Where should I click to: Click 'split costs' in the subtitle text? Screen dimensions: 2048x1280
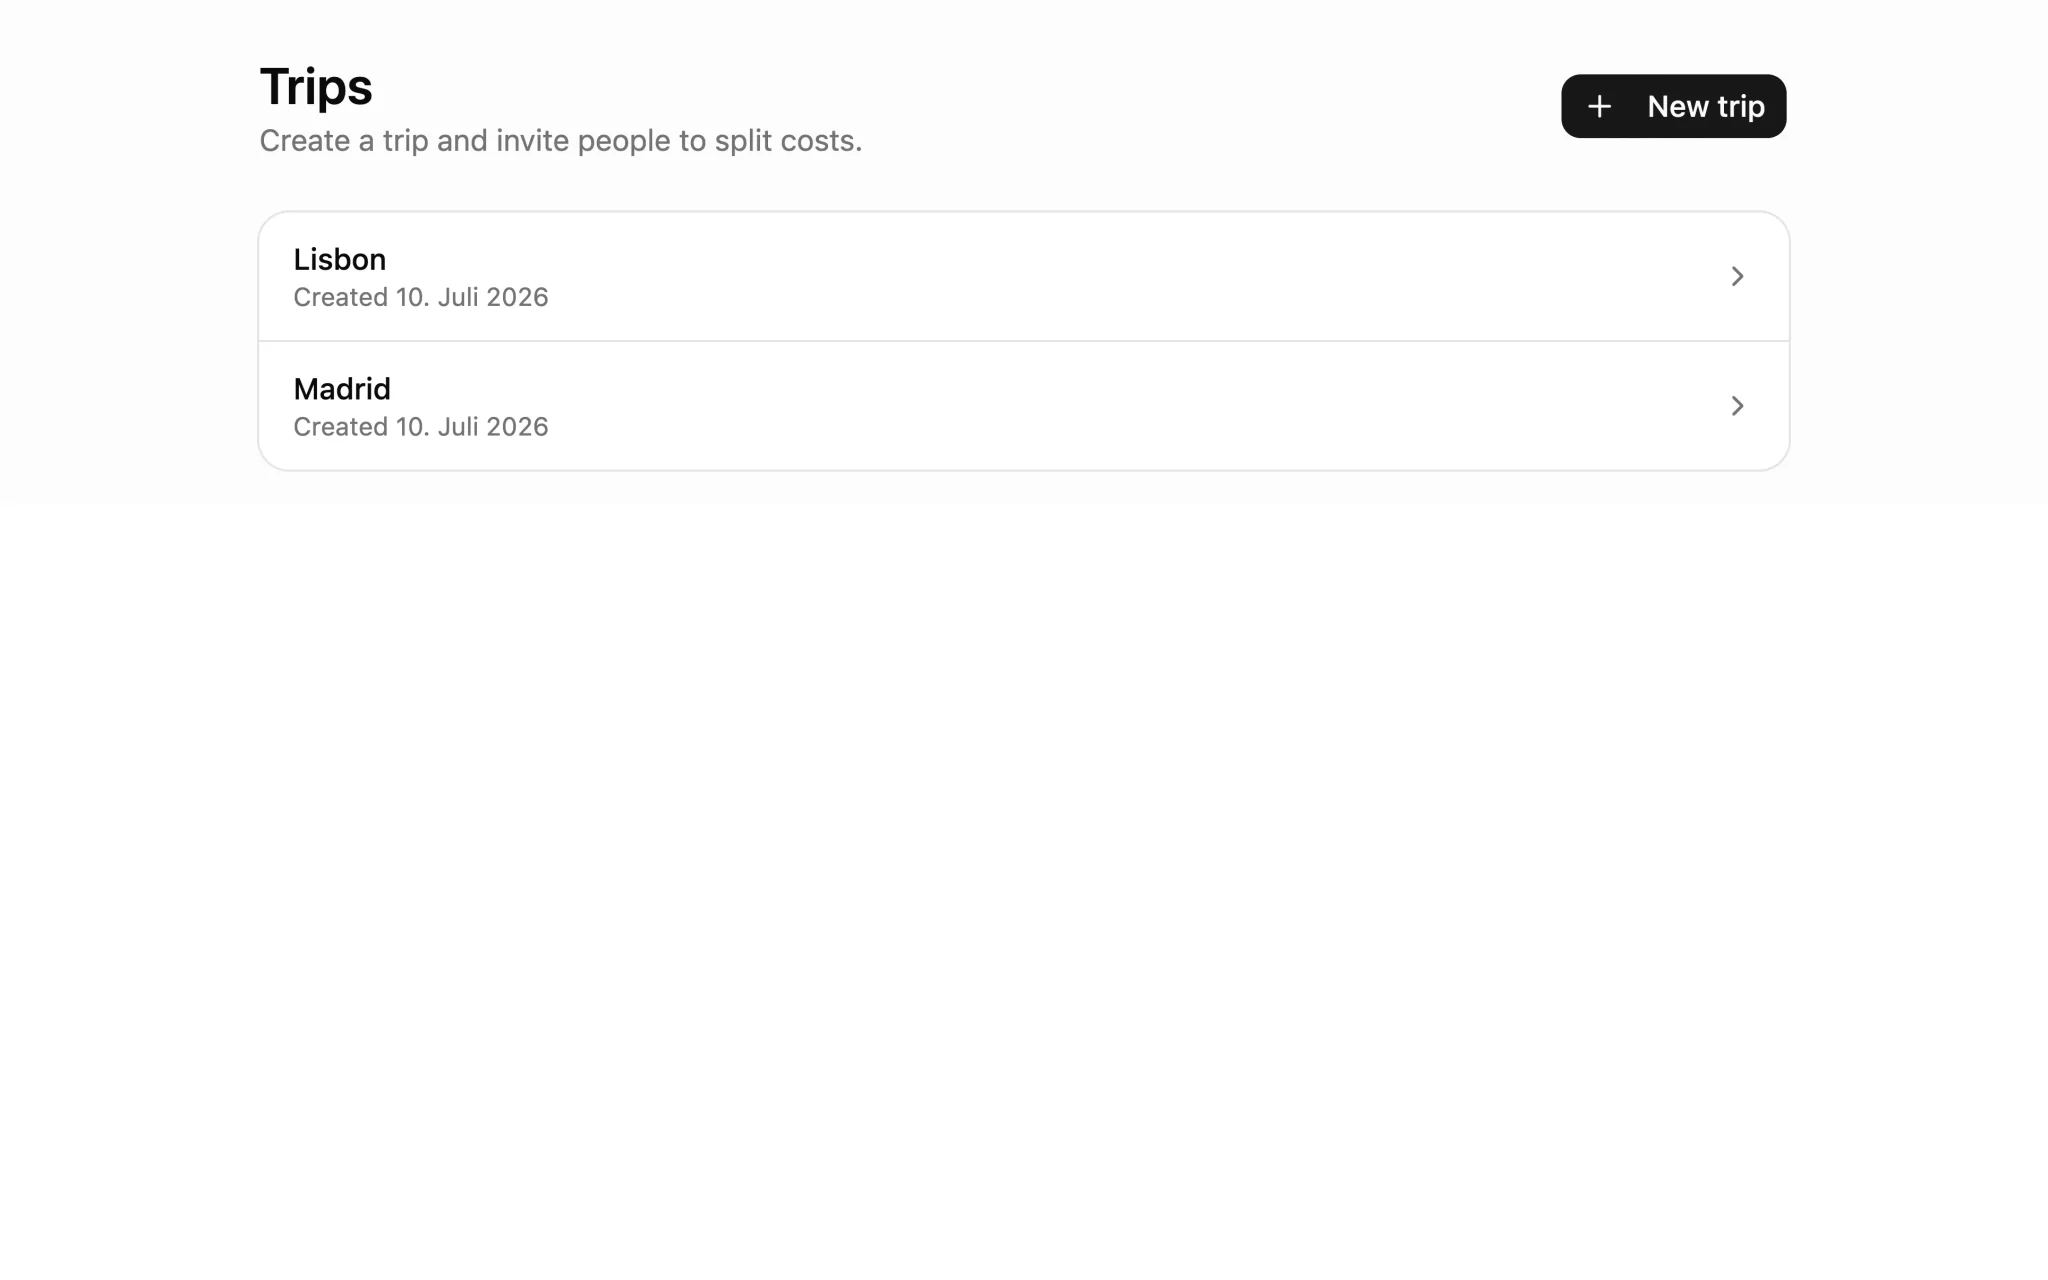[x=784, y=141]
